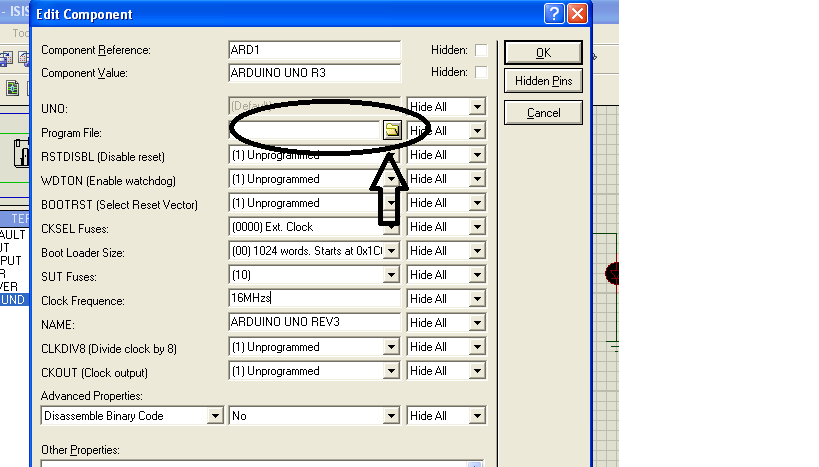Image resolution: width=819 pixels, height=467 pixels.
Task: Open Hide All dropdown for WDTON row
Action: 477,179
